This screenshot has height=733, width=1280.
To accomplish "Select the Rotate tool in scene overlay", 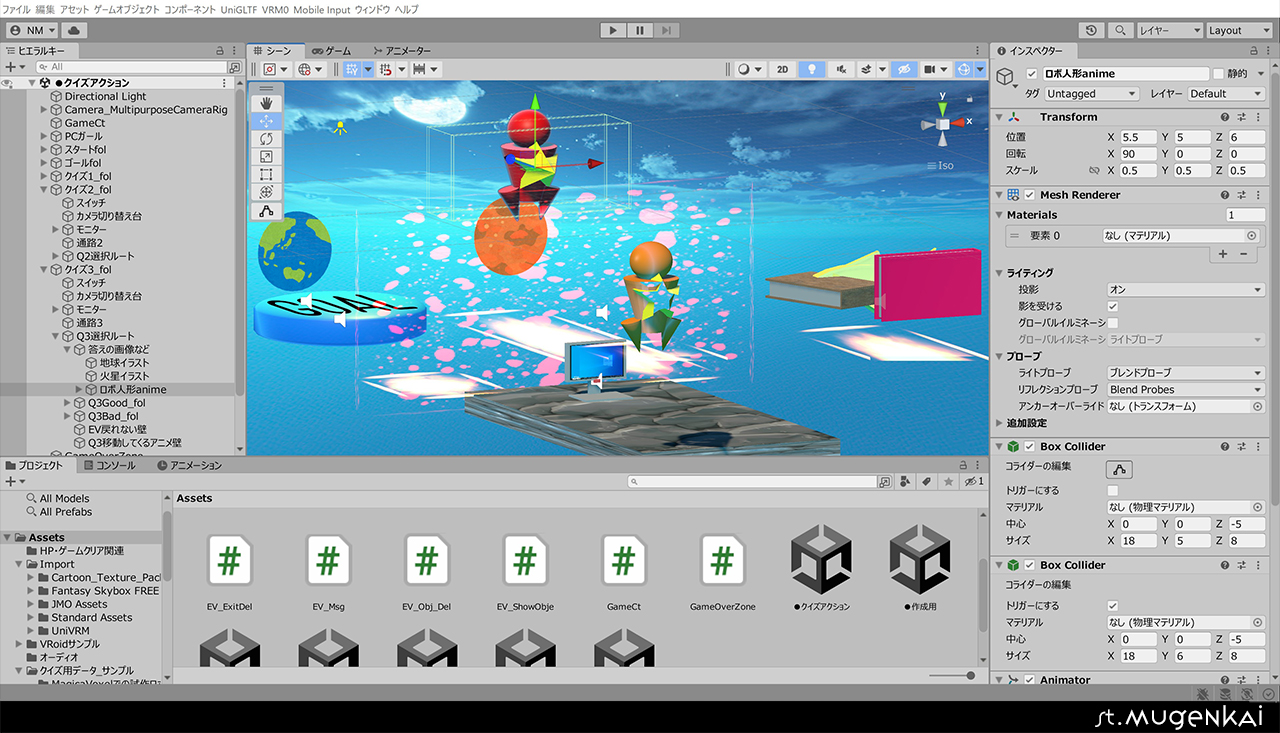I will [x=266, y=138].
